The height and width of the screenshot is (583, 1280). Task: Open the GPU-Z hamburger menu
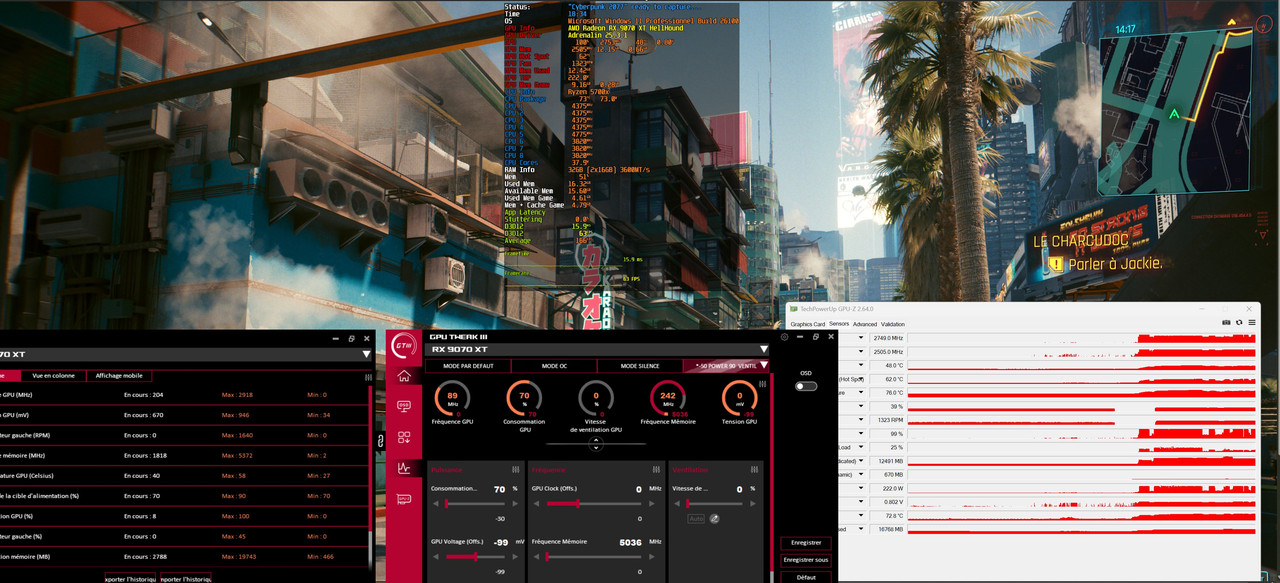pyautogui.click(x=1251, y=323)
